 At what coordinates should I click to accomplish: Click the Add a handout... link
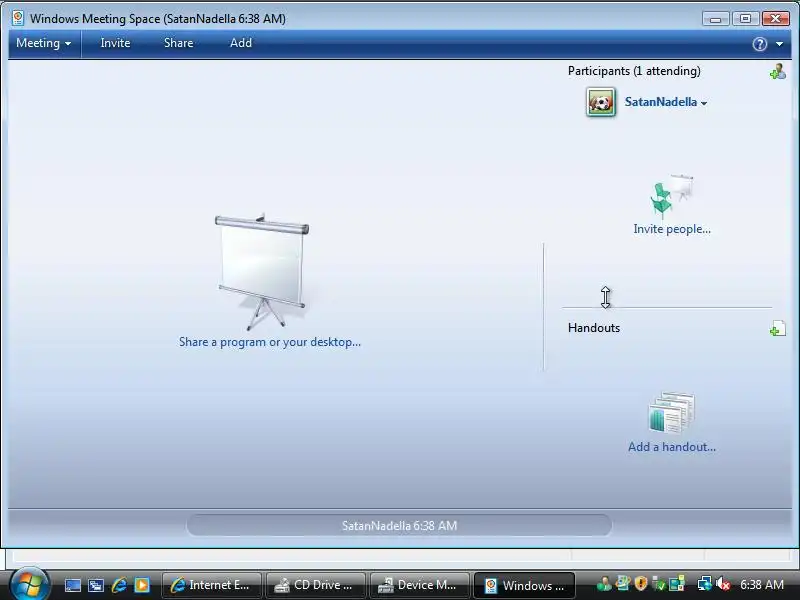pyautogui.click(x=672, y=447)
